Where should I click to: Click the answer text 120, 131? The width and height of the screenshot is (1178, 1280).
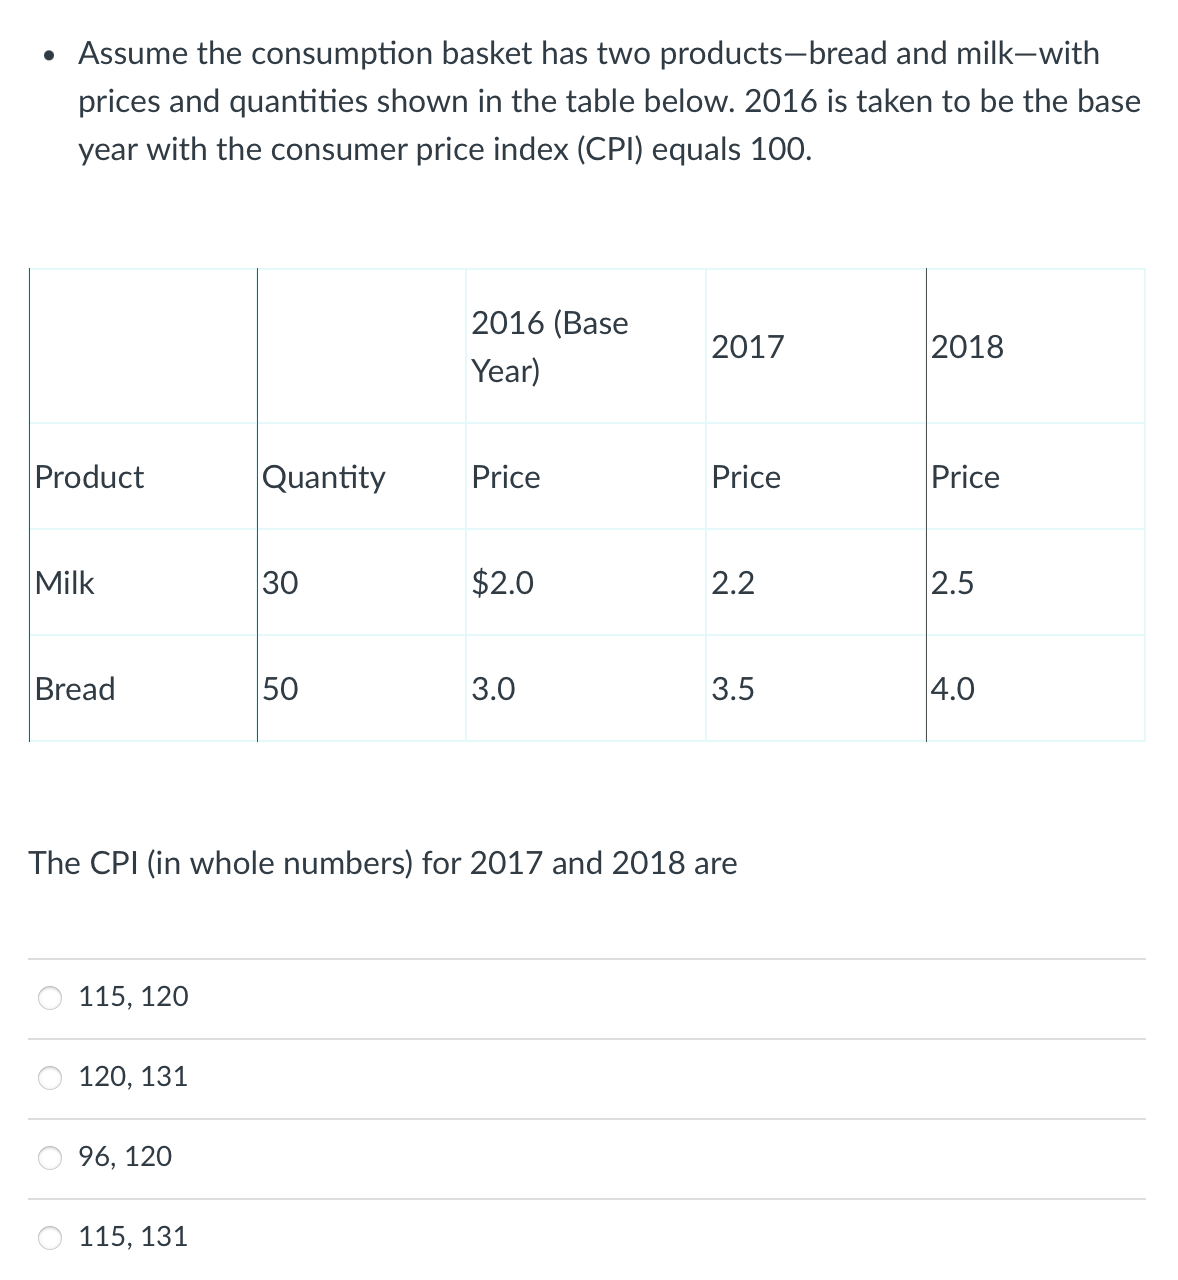click(x=132, y=1076)
